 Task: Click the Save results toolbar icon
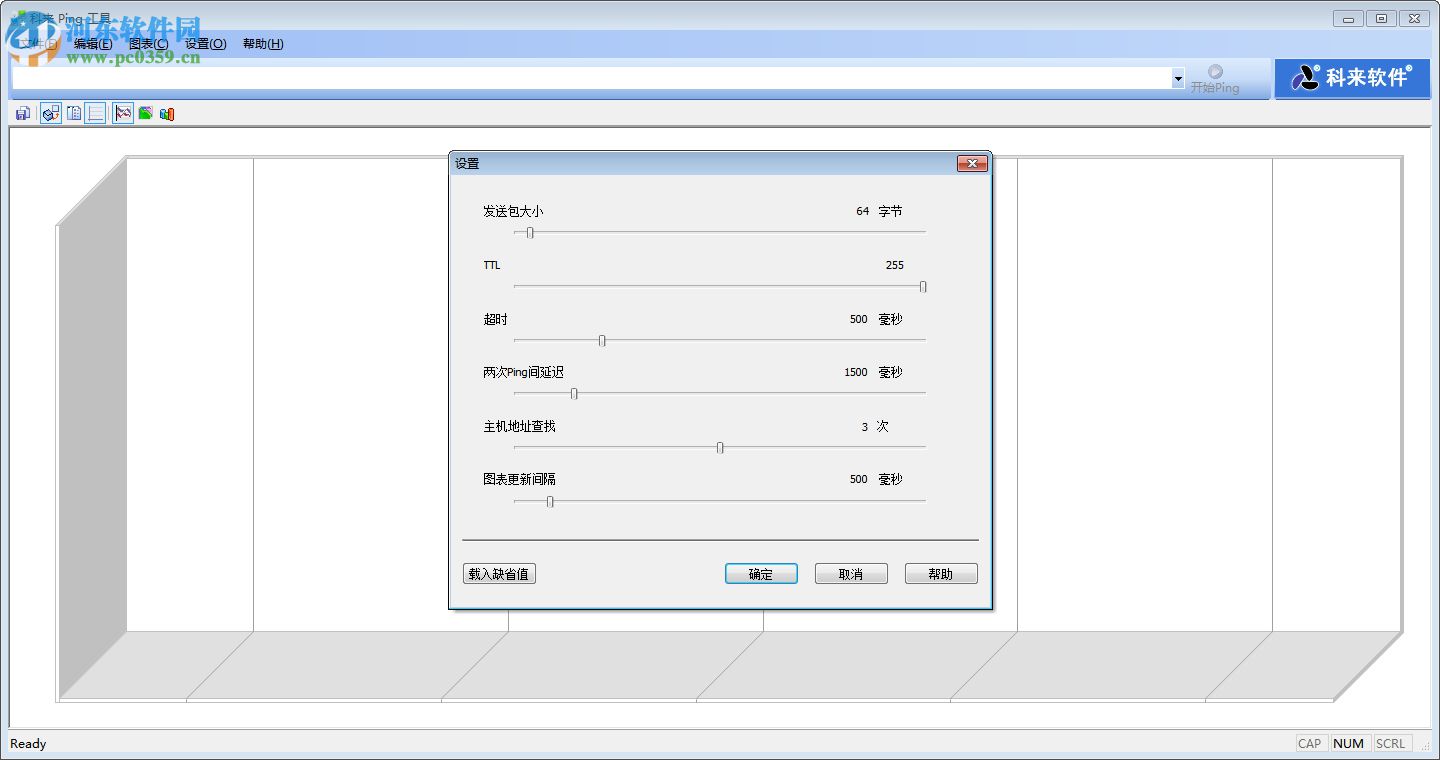(x=22, y=113)
